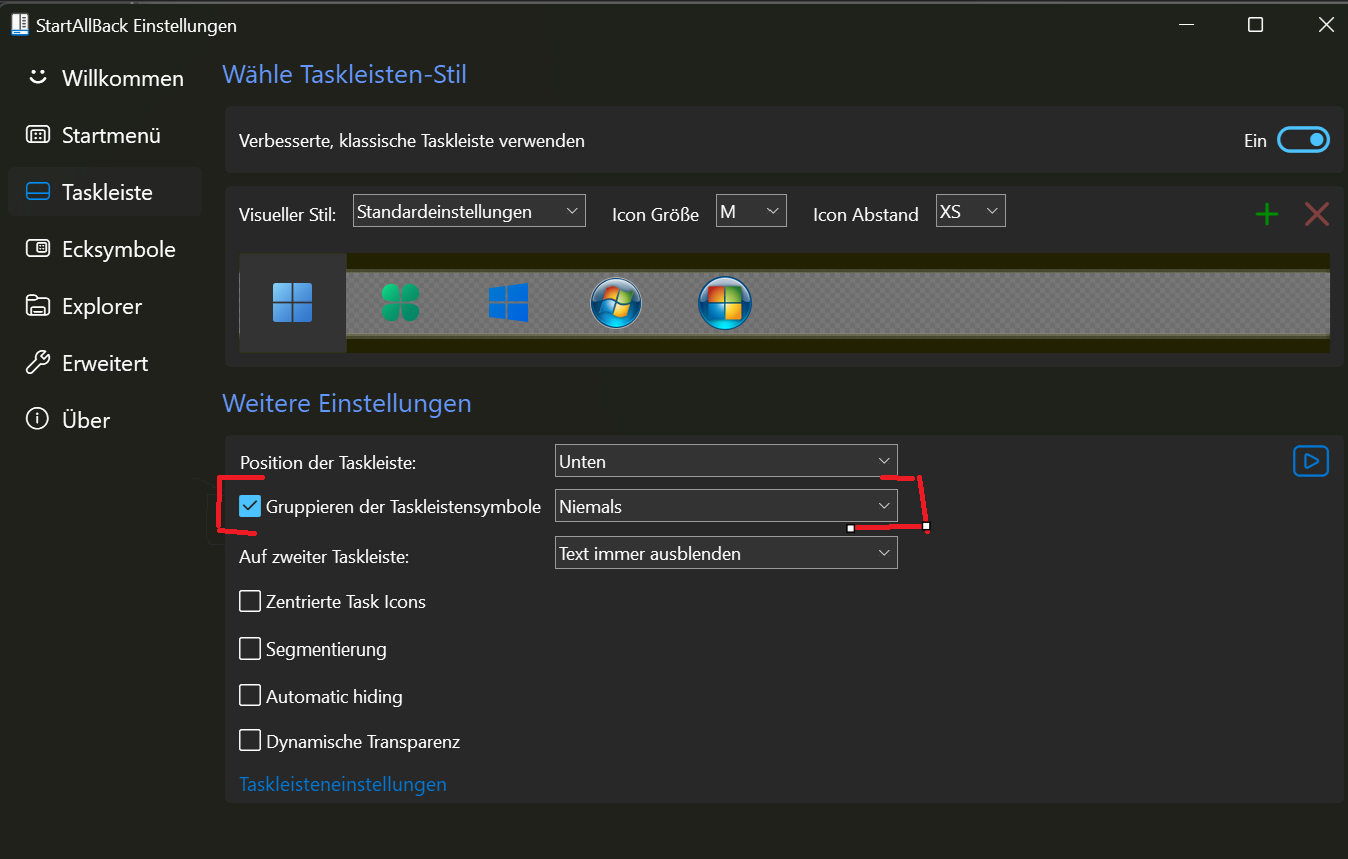
Task: Expand the Icon Abstand dropdown
Action: [x=970, y=211]
